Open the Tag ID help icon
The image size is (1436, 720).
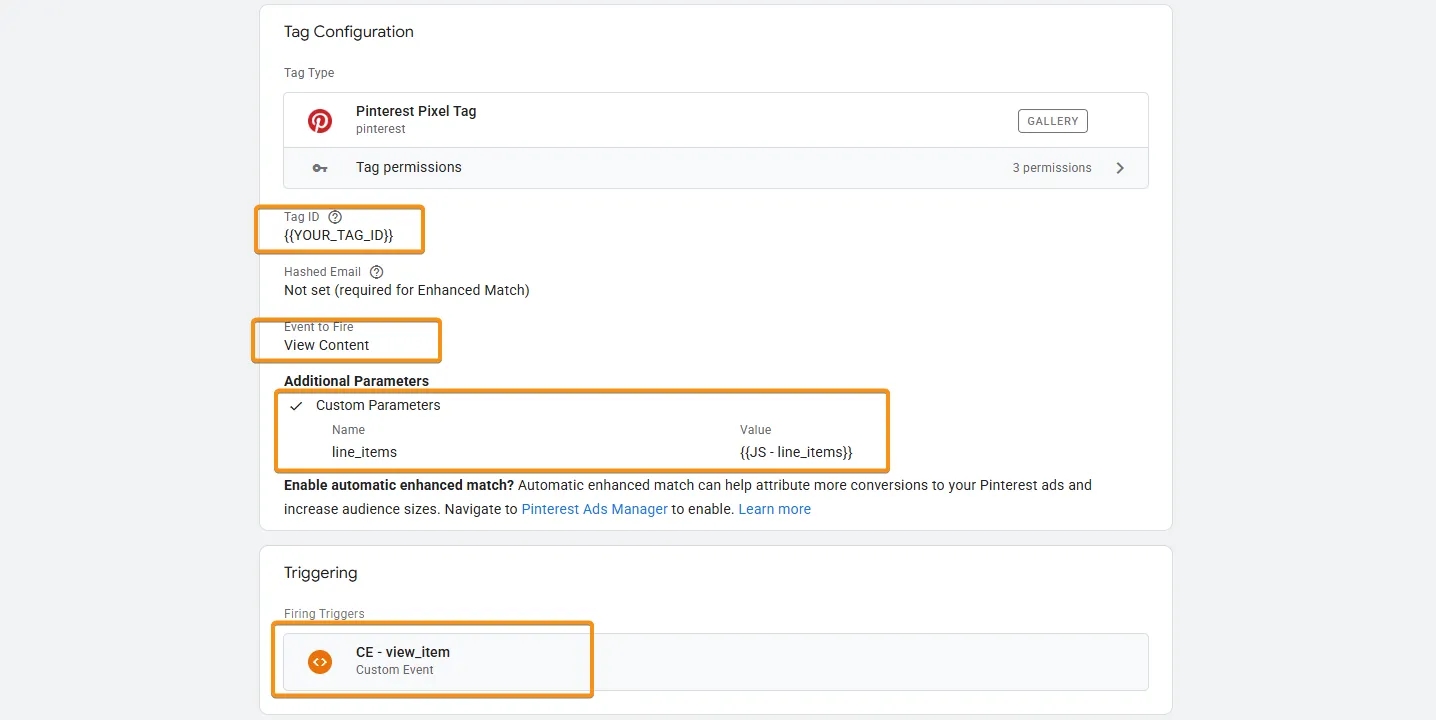coord(335,217)
